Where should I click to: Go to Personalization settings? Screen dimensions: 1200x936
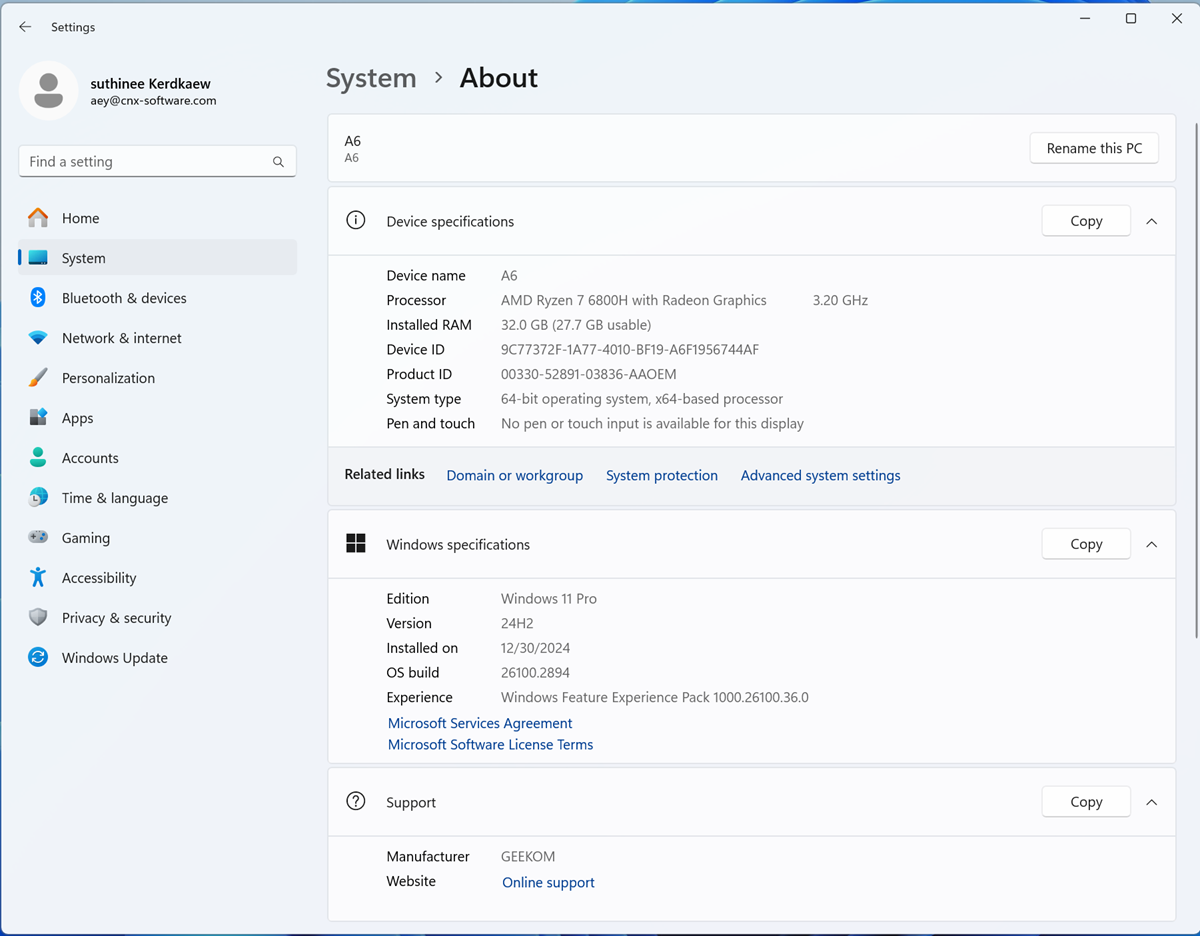pos(158,378)
